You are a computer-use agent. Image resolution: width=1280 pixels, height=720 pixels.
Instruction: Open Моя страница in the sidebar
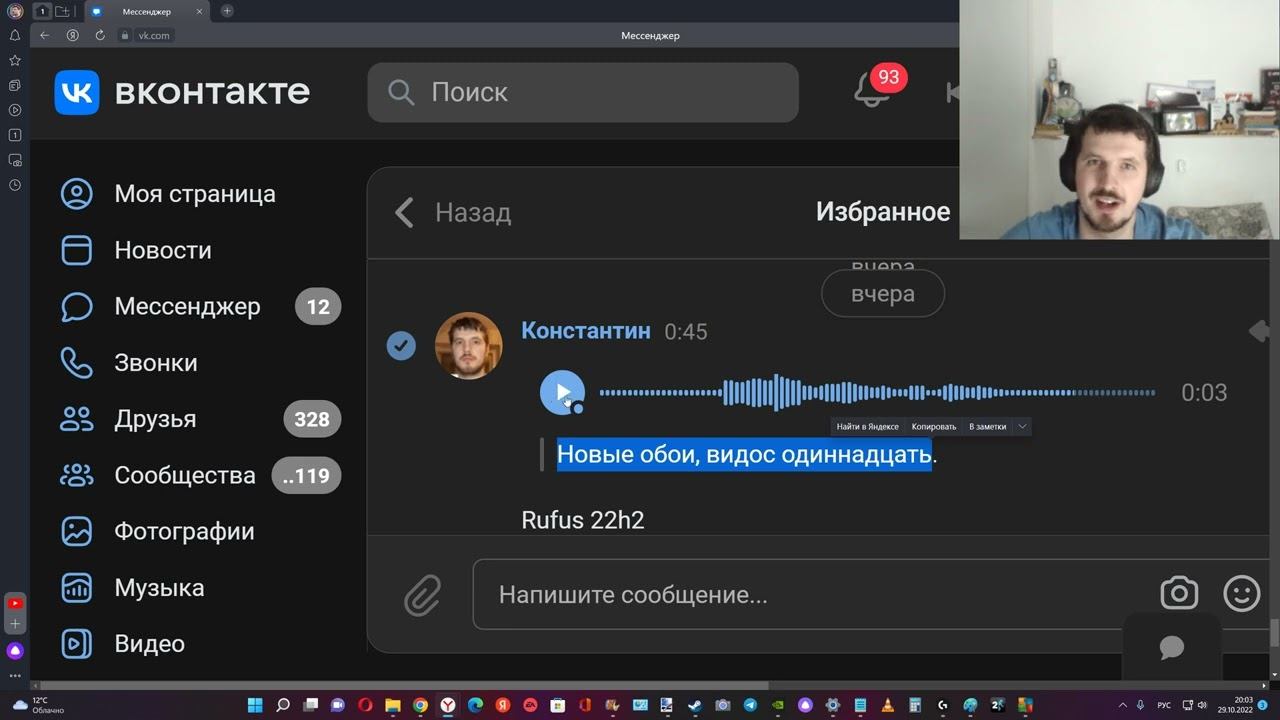pyautogui.click(x=168, y=194)
